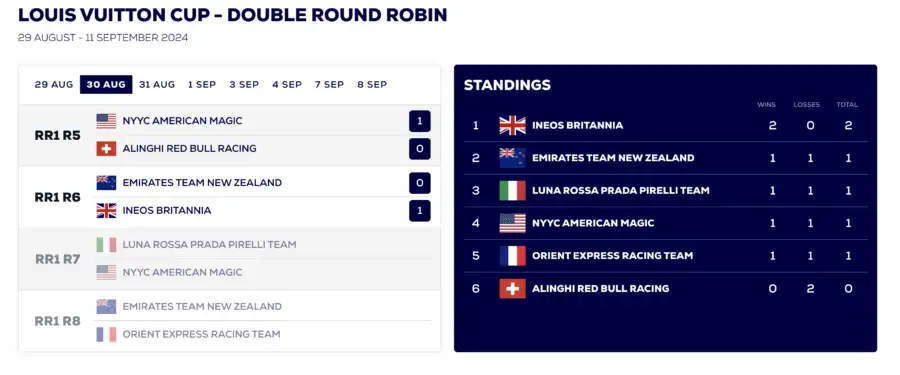This screenshot has height=375, width=900.
Task: Select the 29 AUG date tab
Action: tap(54, 84)
